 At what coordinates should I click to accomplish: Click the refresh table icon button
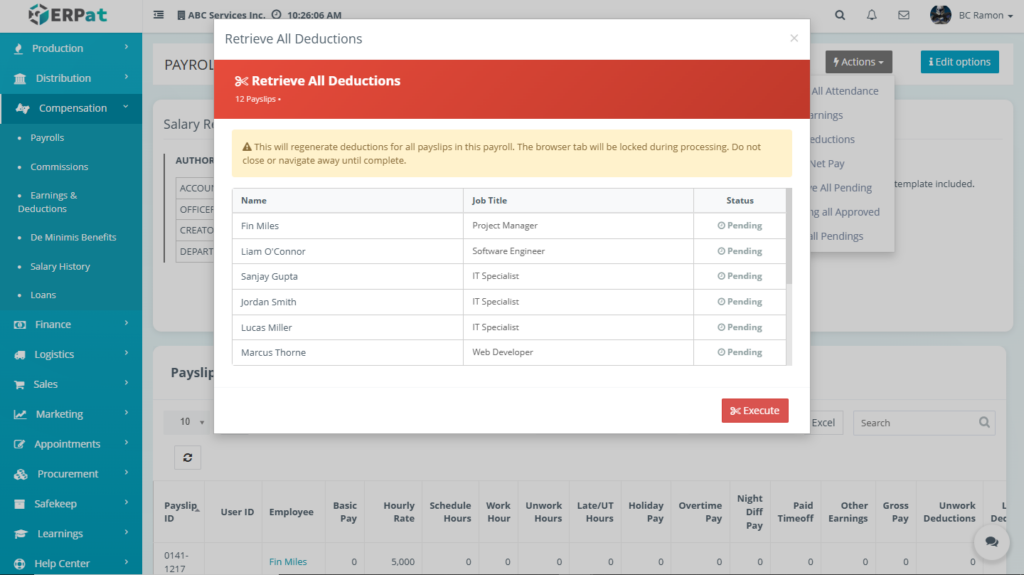[187, 457]
